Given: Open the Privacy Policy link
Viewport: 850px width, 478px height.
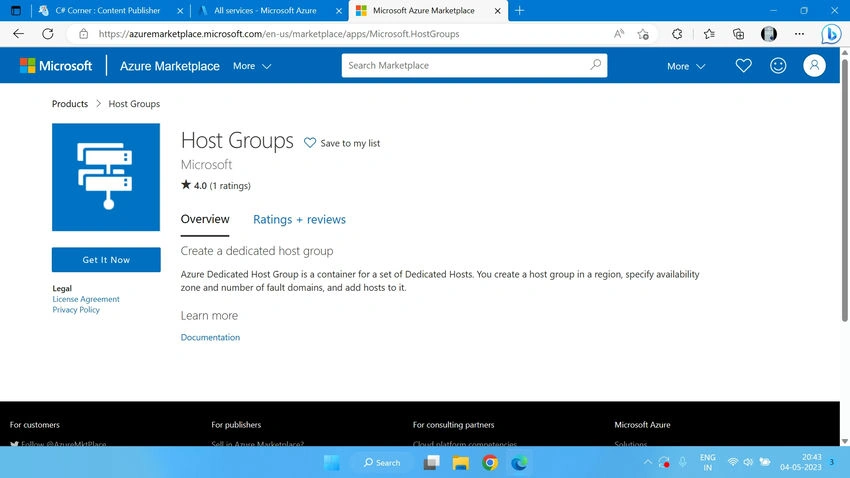Looking at the screenshot, I should [76, 310].
